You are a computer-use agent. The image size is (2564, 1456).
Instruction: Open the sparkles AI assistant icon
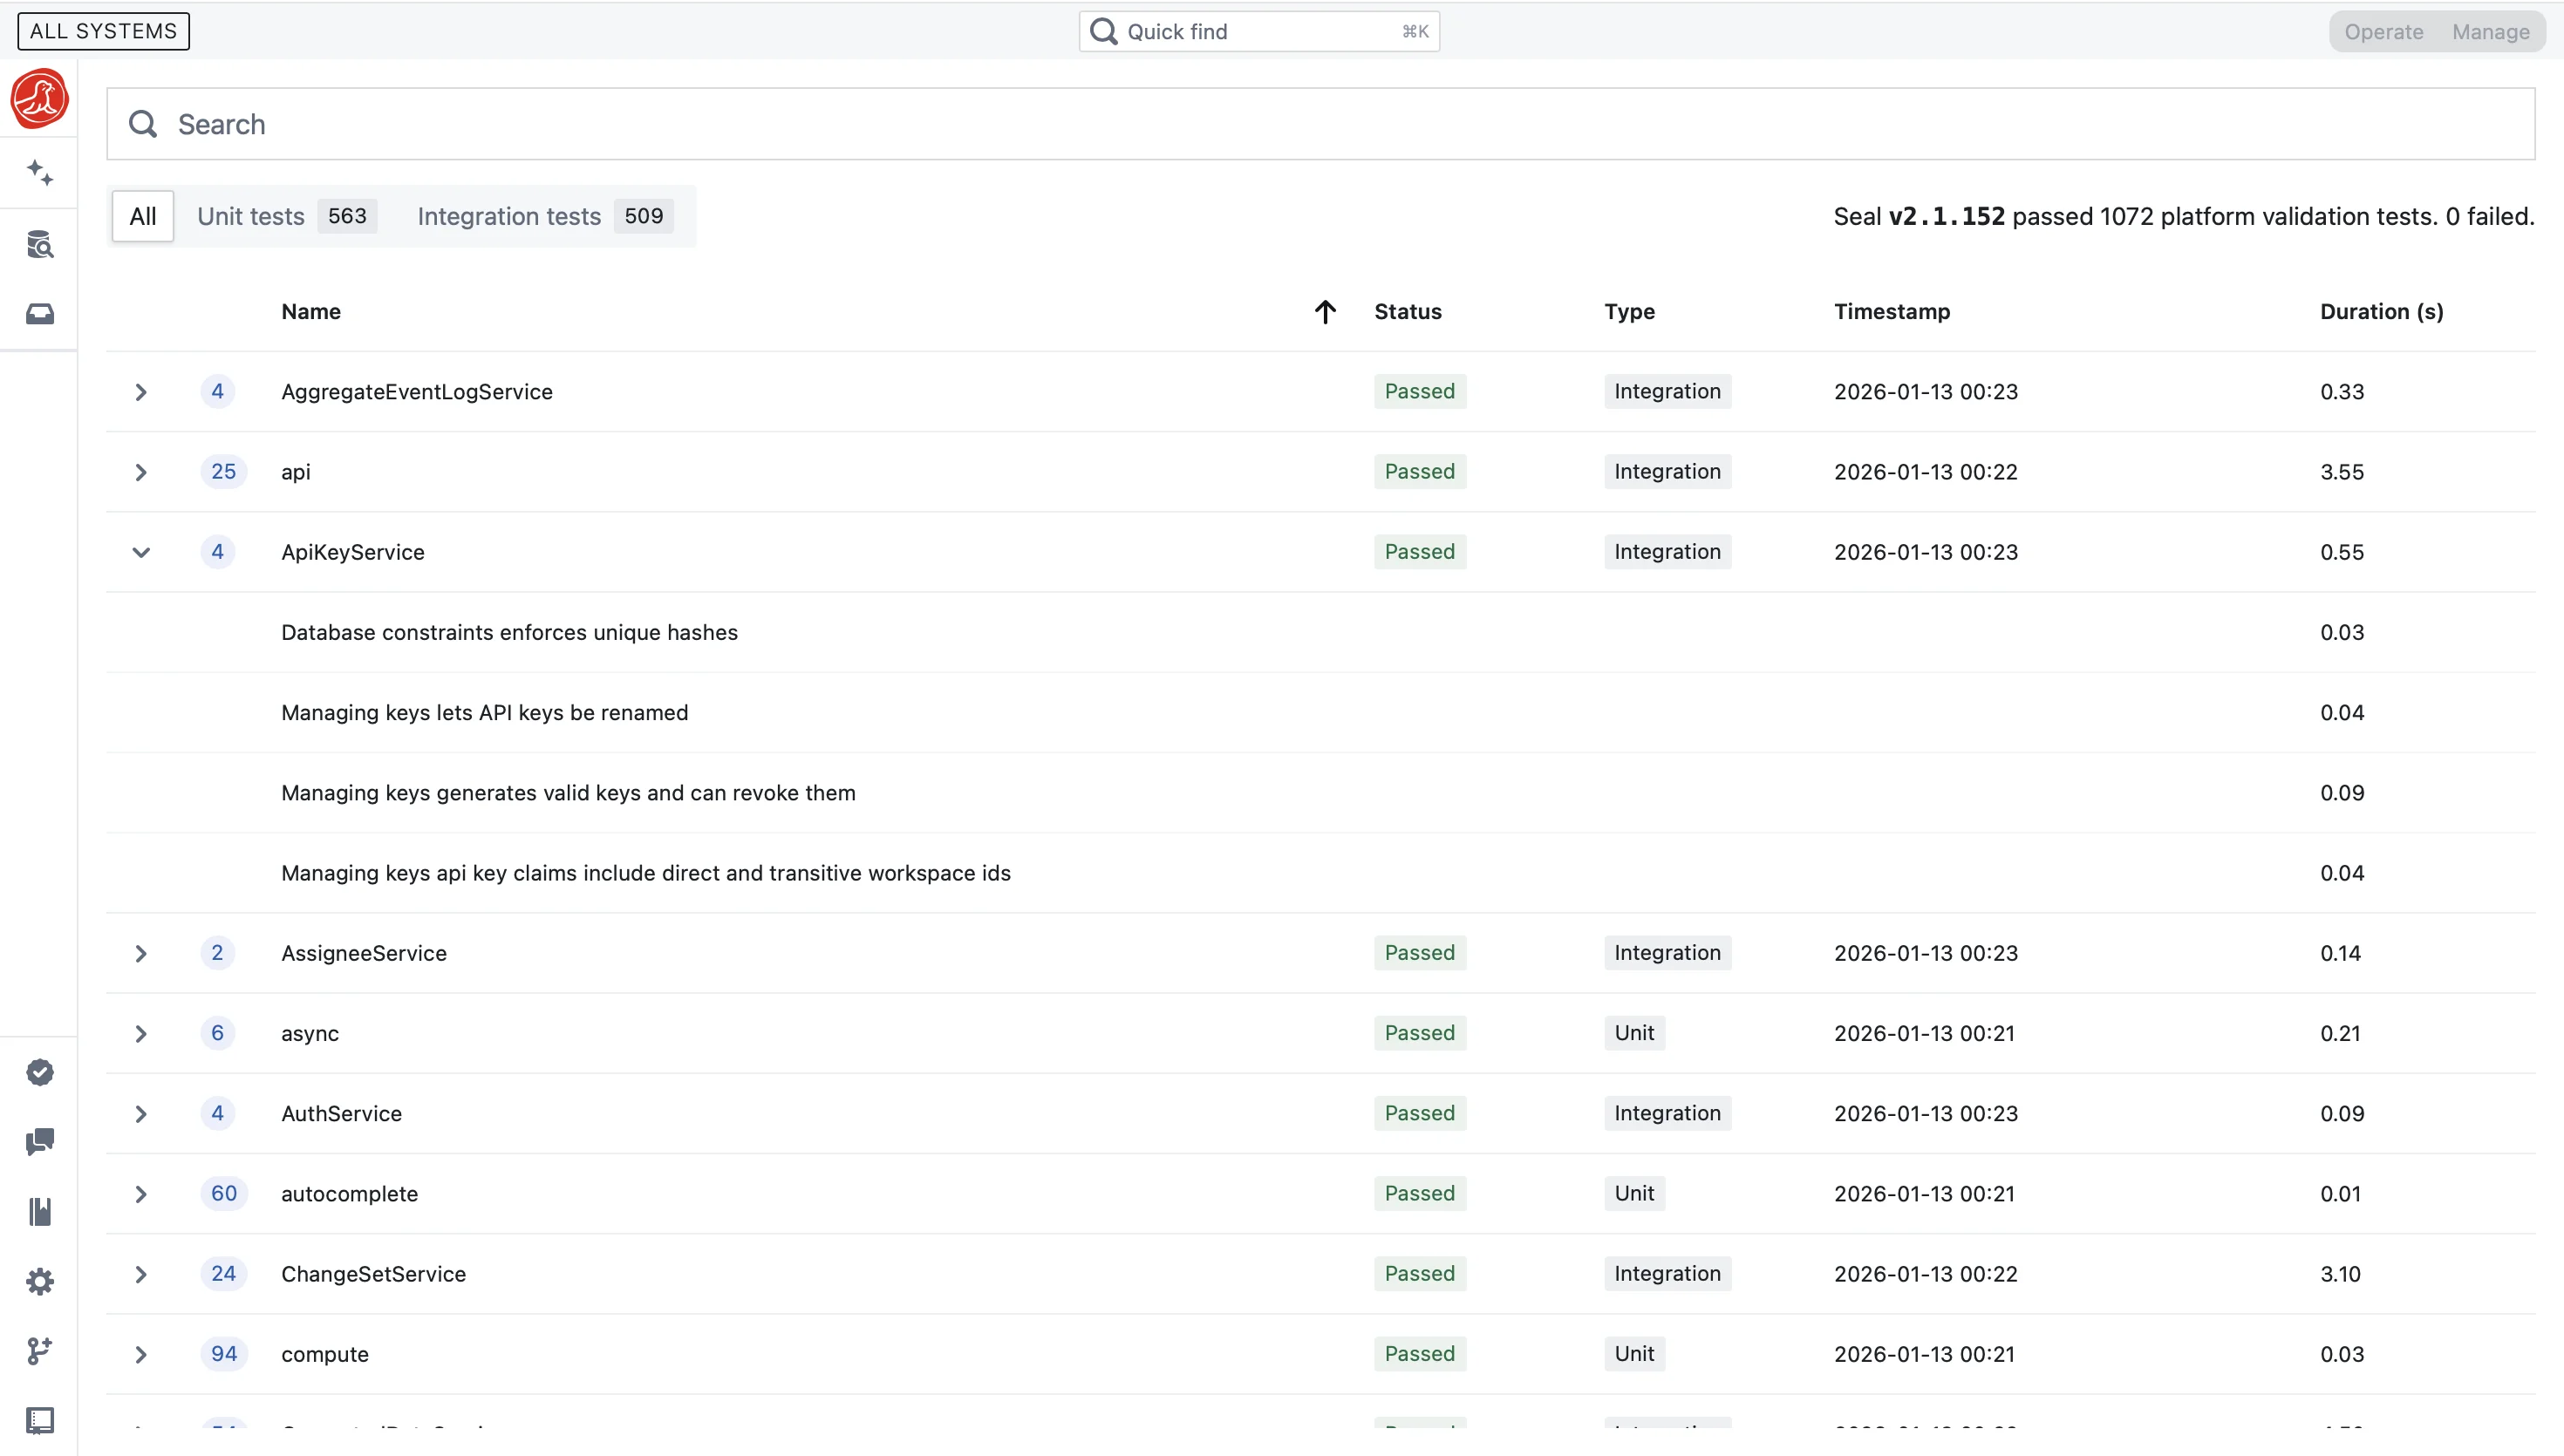coord(40,173)
